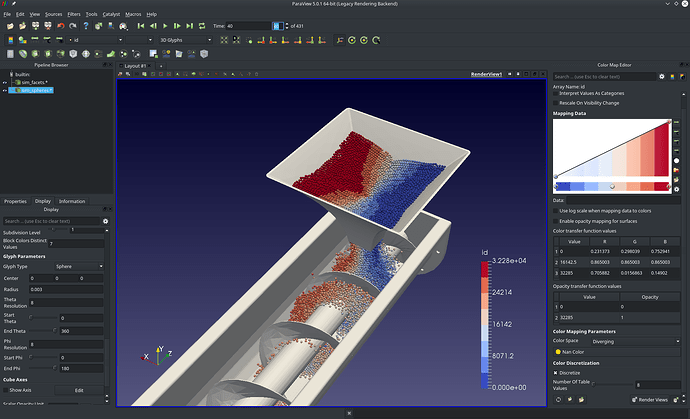690x419 pixels.
Task: Click the advanced gear in Properties search
Action: click(x=106, y=220)
